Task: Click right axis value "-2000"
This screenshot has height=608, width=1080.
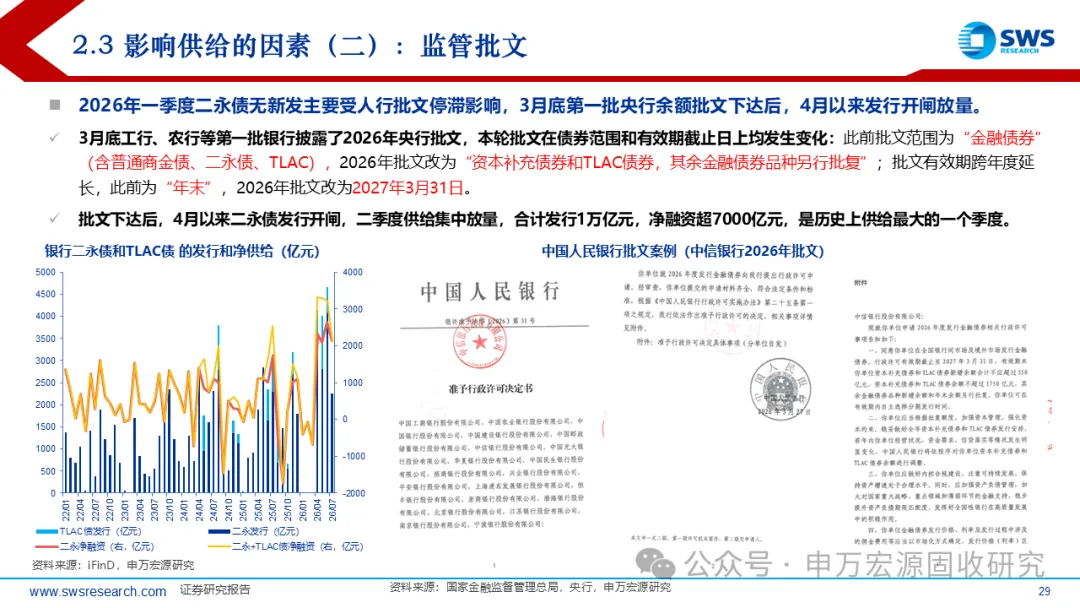Action: [353, 493]
